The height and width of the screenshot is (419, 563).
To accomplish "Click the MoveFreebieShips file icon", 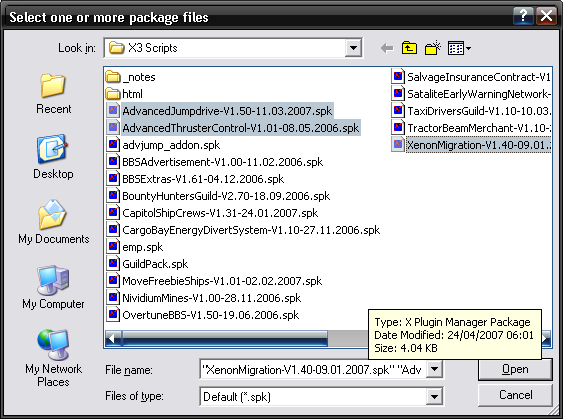I will (x=113, y=280).
